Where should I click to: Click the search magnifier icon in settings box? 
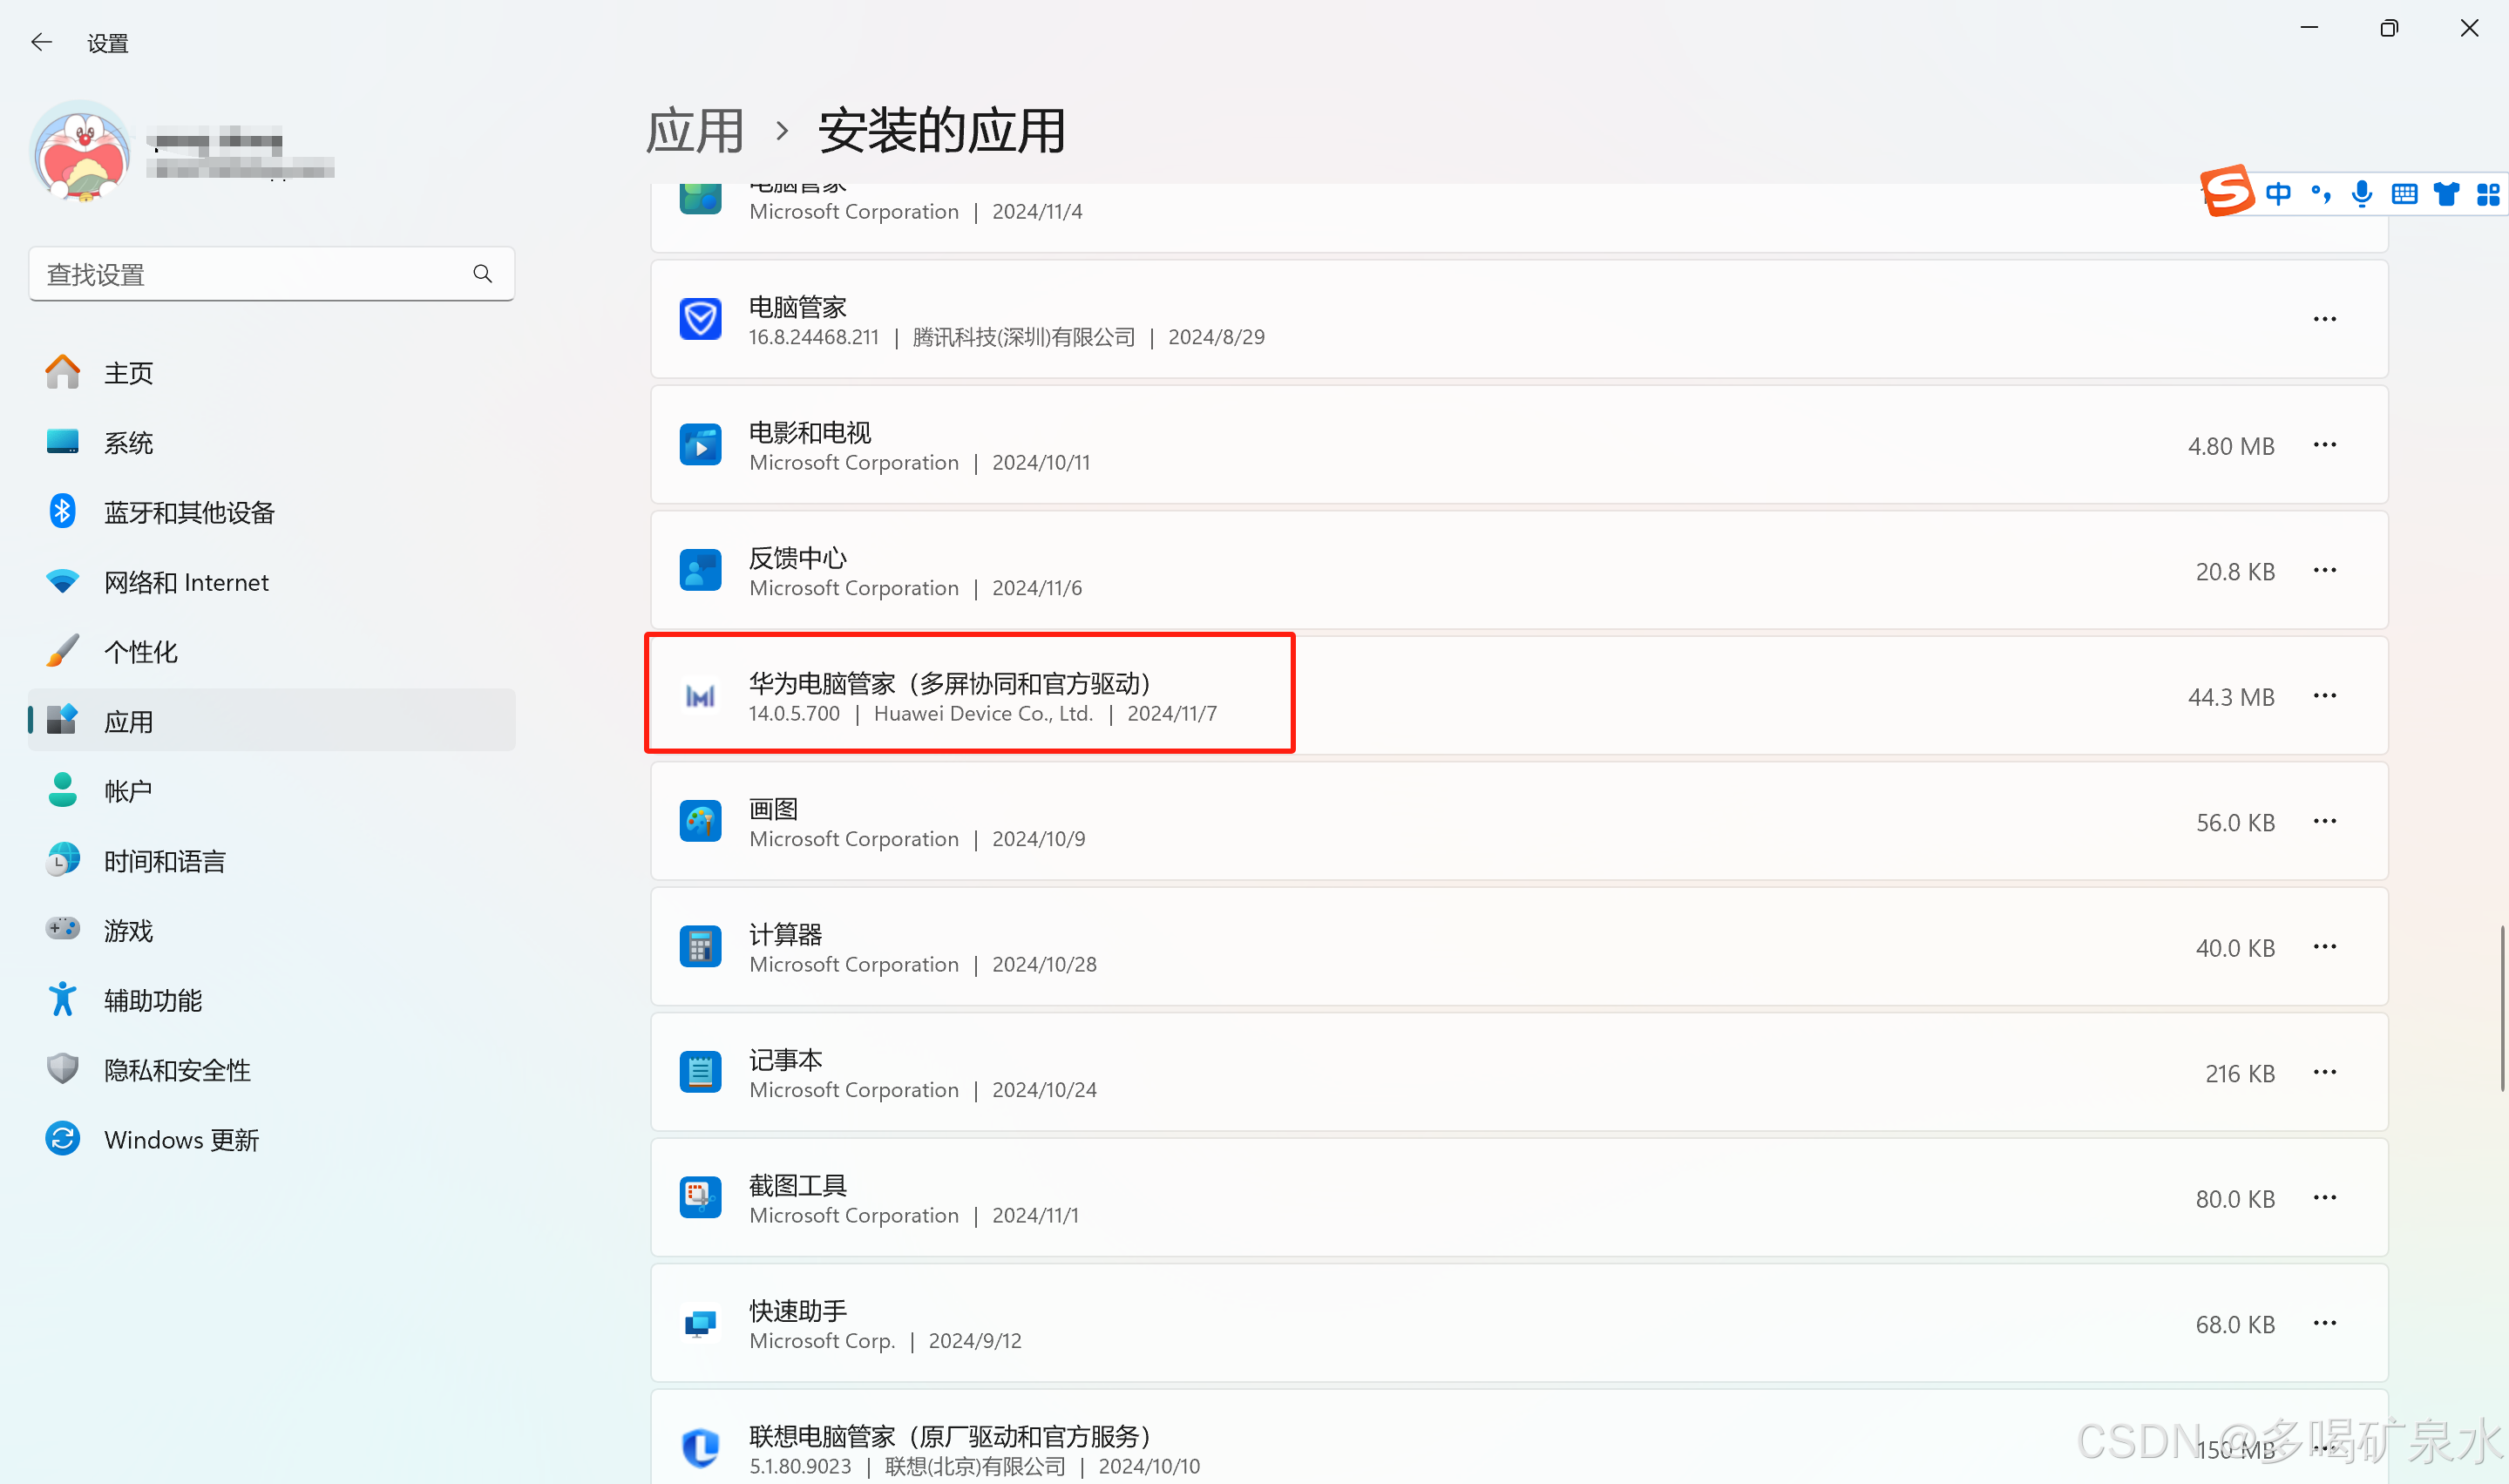pos(483,274)
